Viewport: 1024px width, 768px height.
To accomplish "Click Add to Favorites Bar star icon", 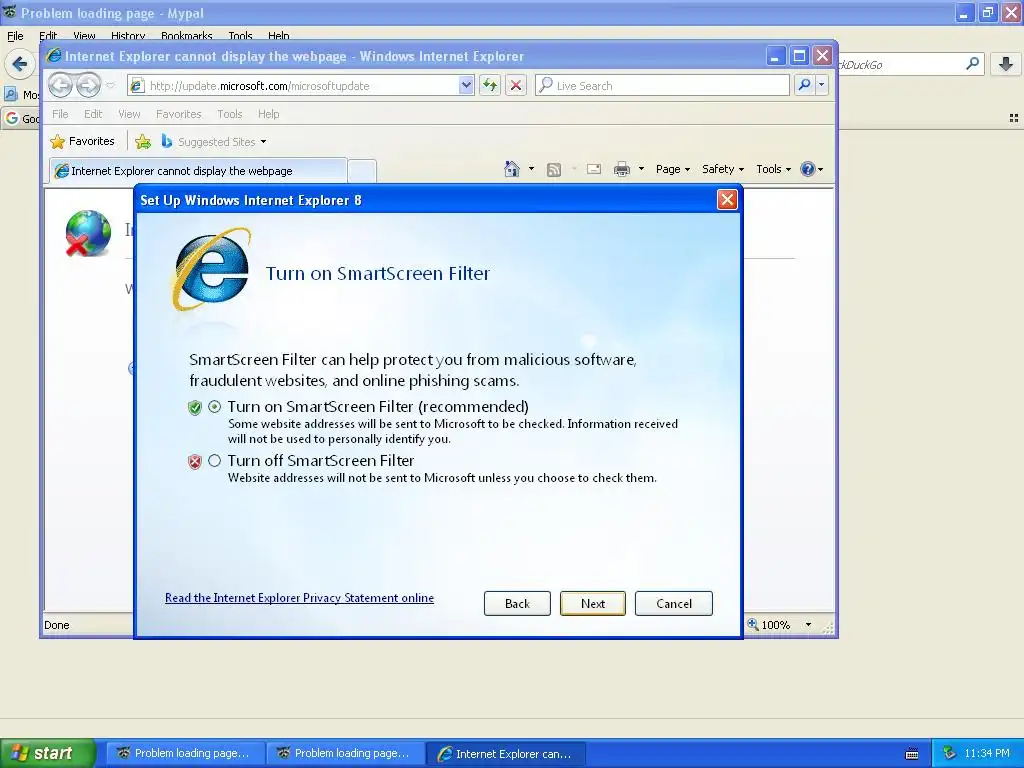I will tap(143, 141).
